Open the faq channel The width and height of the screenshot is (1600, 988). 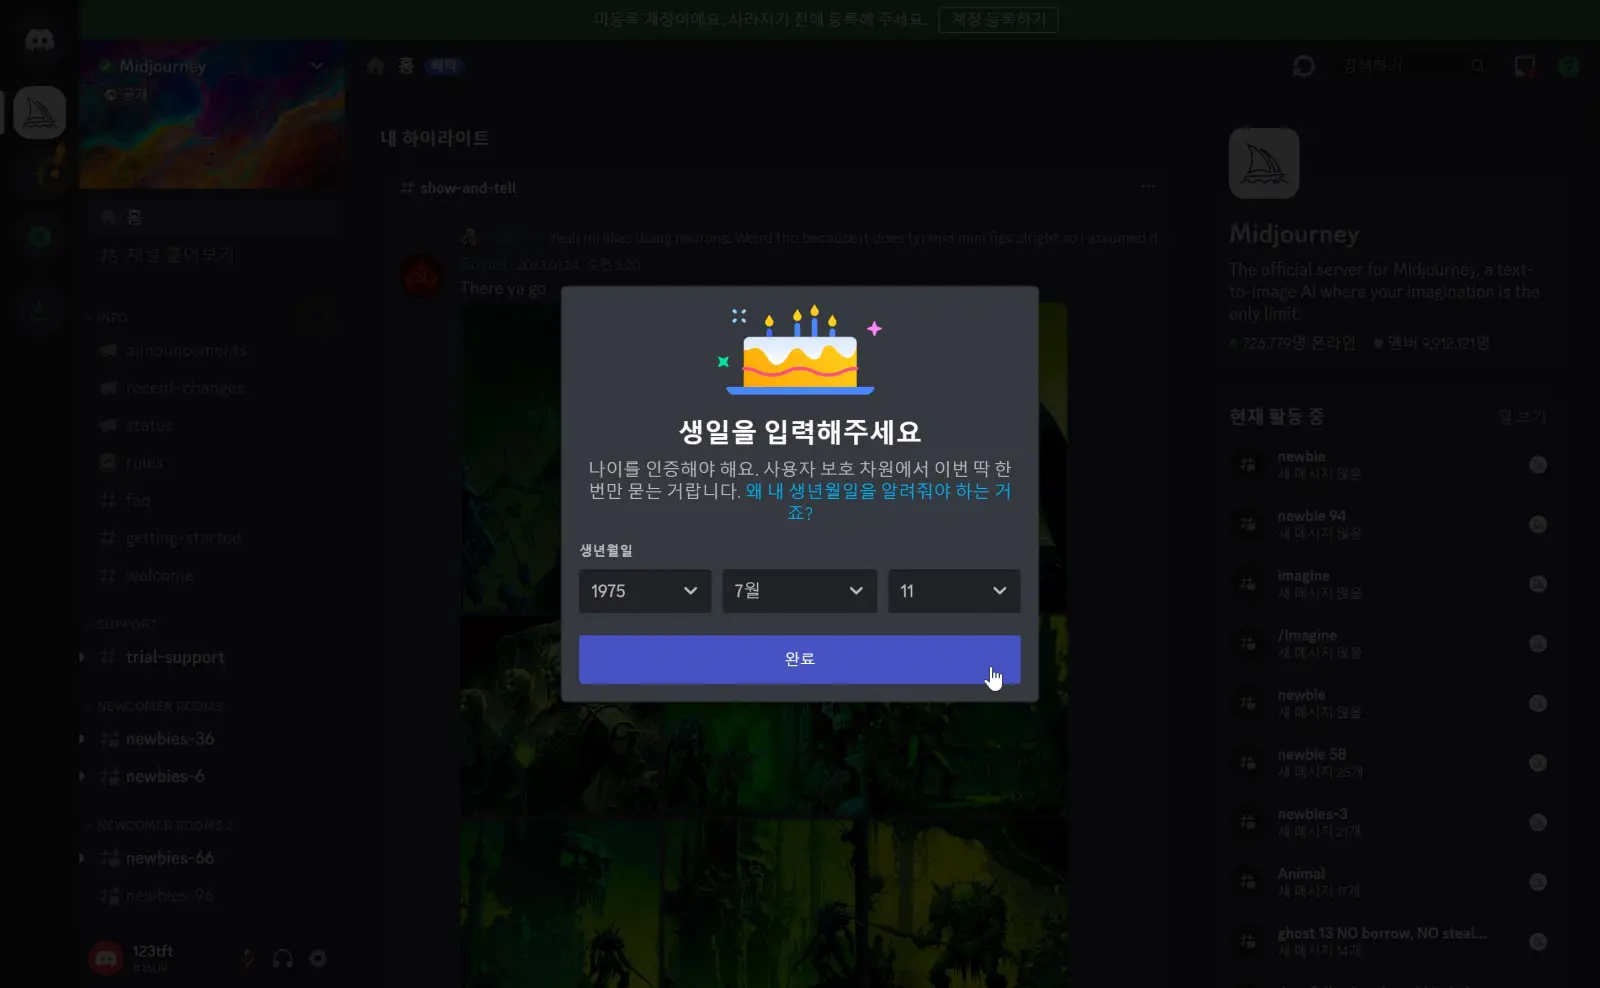pyautogui.click(x=212, y=500)
